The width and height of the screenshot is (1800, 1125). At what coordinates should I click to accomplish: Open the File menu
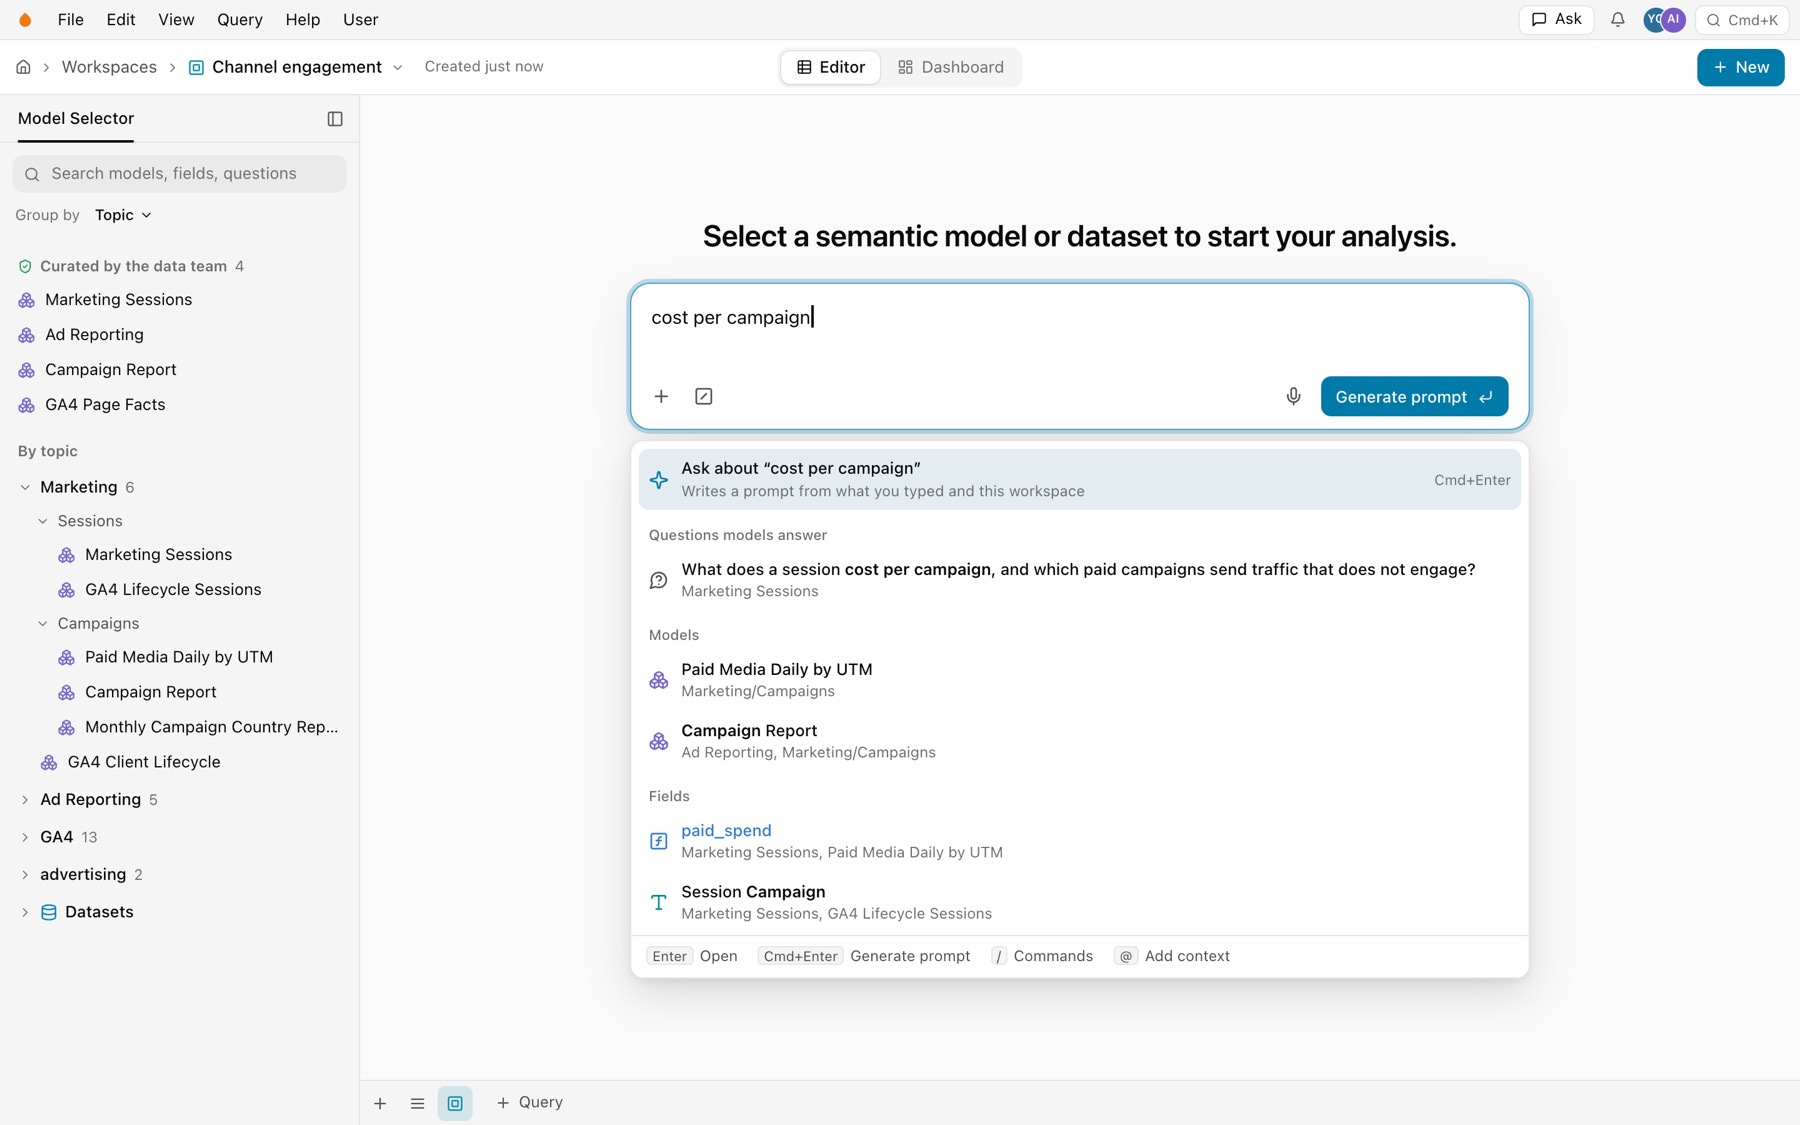[x=70, y=20]
